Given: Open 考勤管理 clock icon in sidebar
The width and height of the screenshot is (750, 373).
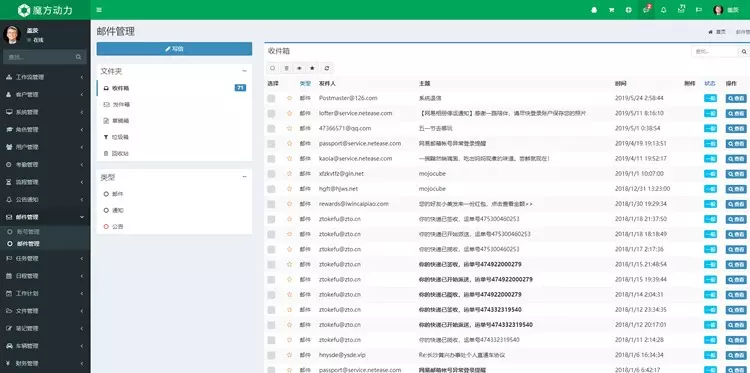Looking at the screenshot, I should coord(9,165).
